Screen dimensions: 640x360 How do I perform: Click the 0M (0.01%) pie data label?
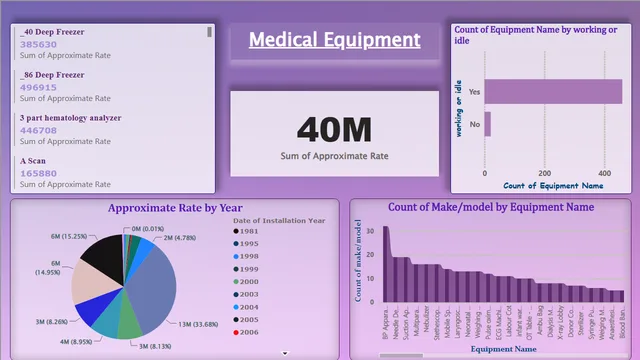tap(148, 229)
